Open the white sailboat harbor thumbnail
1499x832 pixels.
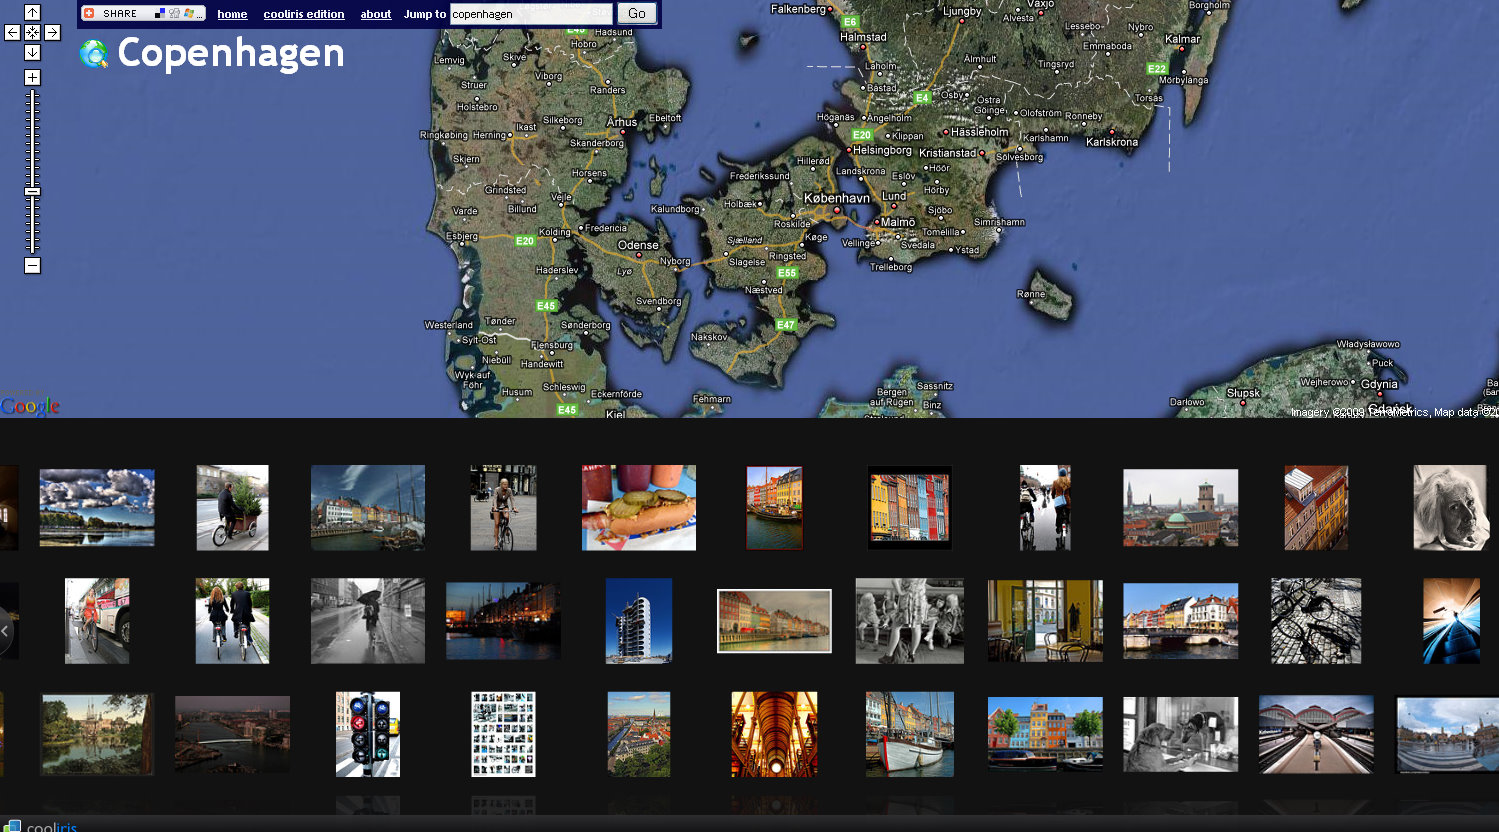(909, 734)
